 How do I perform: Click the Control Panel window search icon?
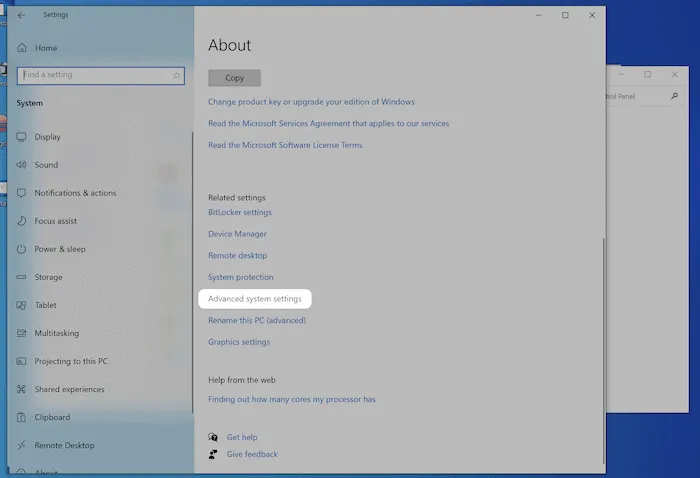tap(674, 96)
